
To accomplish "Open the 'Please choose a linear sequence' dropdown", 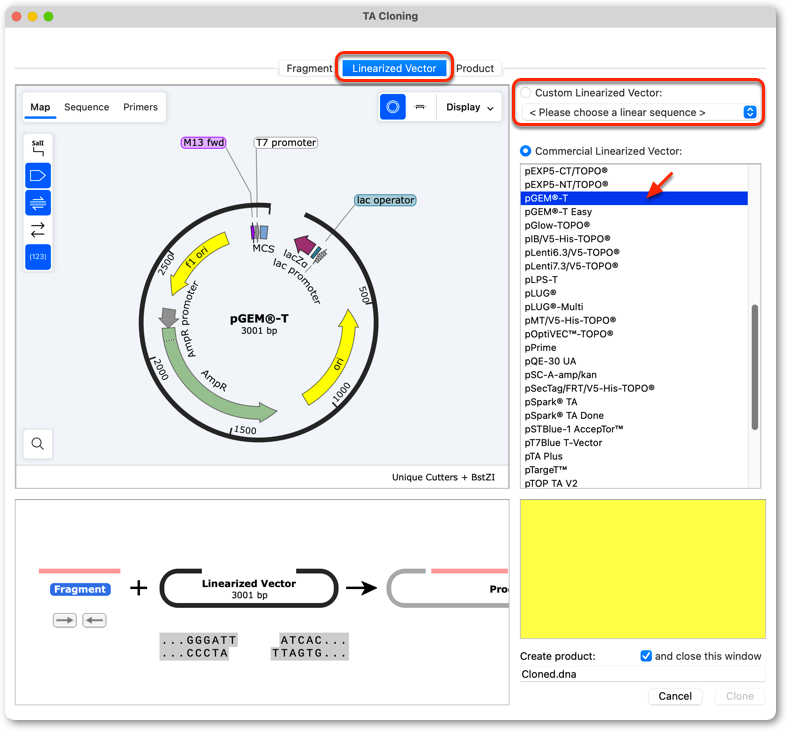I will point(639,112).
